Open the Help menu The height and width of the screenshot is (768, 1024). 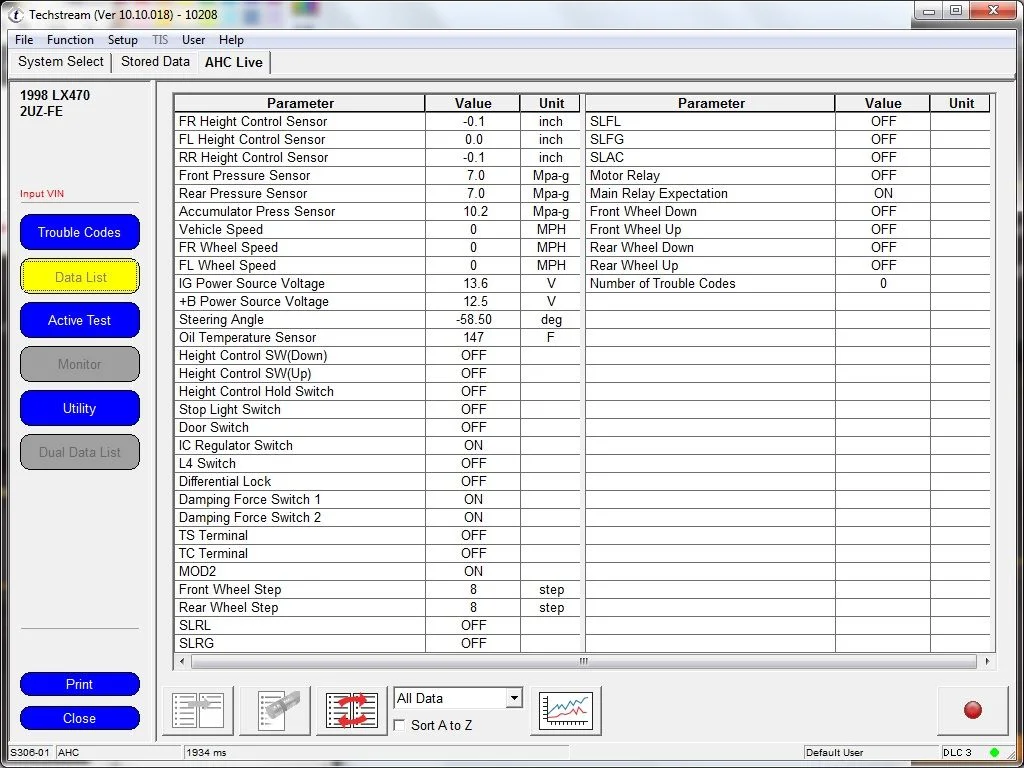tap(231, 40)
